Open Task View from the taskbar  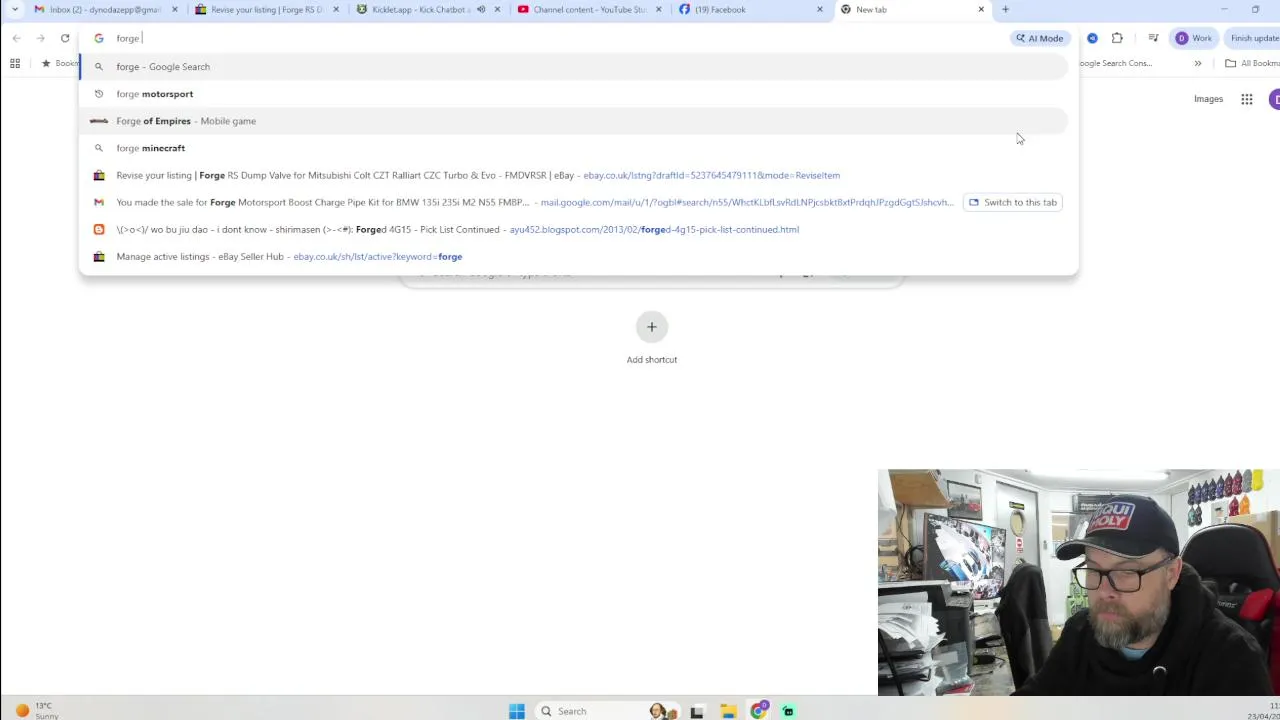[x=697, y=711]
